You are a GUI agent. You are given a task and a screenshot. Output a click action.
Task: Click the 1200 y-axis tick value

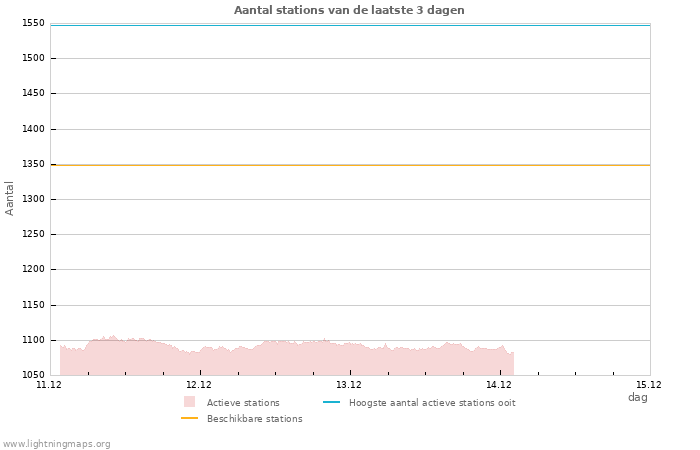pyautogui.click(x=33, y=270)
